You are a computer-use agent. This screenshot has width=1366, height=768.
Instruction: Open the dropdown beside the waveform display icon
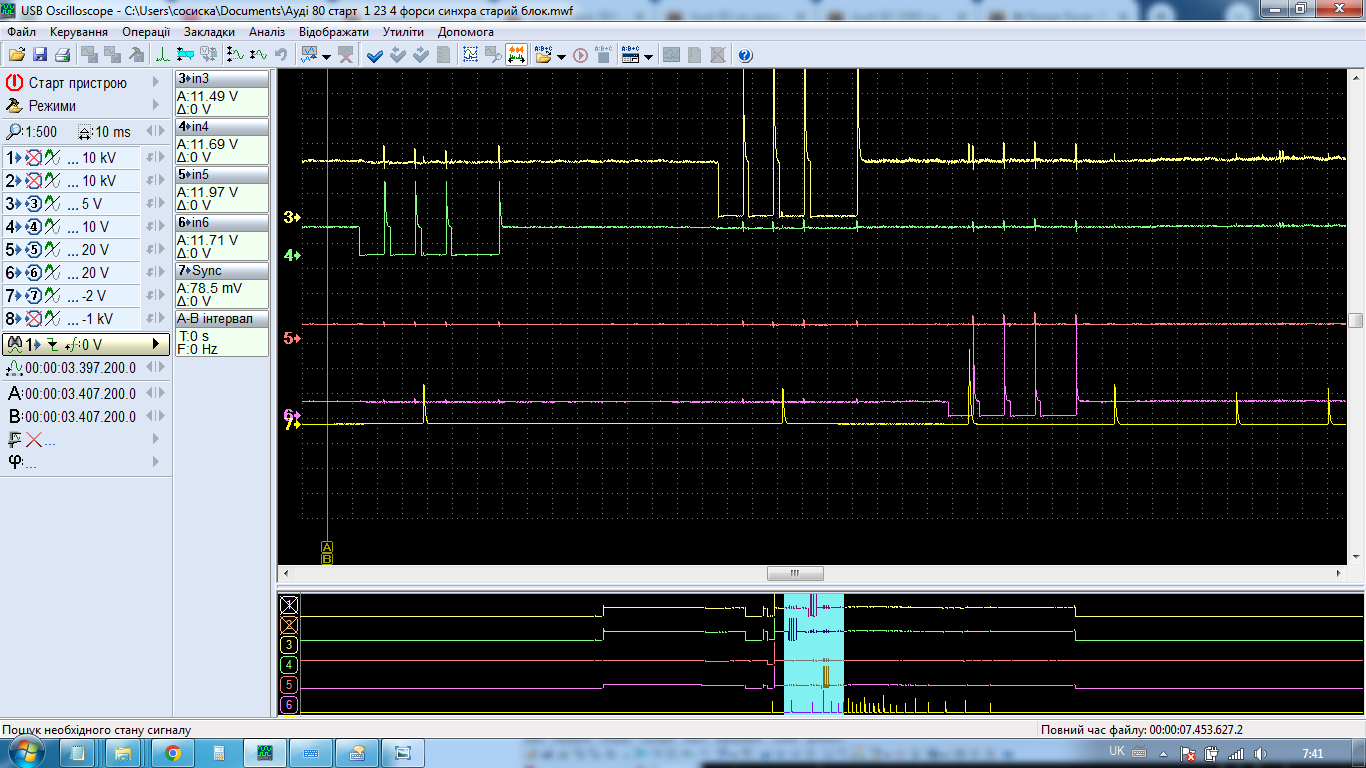pyautogui.click(x=326, y=56)
